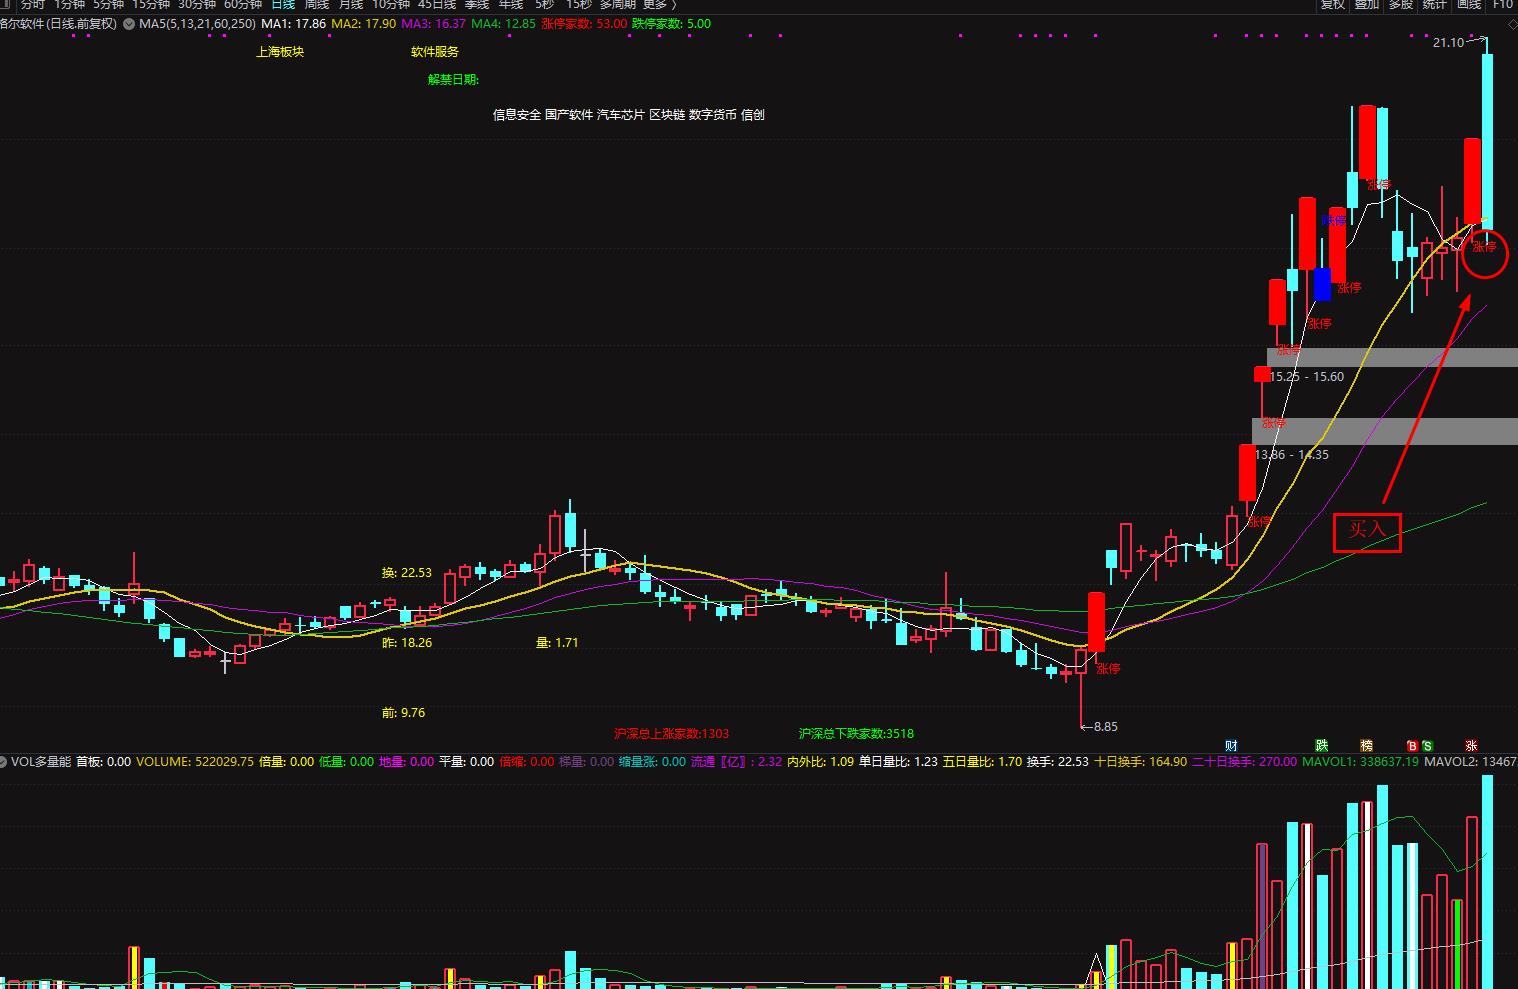Select the 45日线 period tab
Image resolution: width=1518 pixels, height=989 pixels.
(437, 4)
